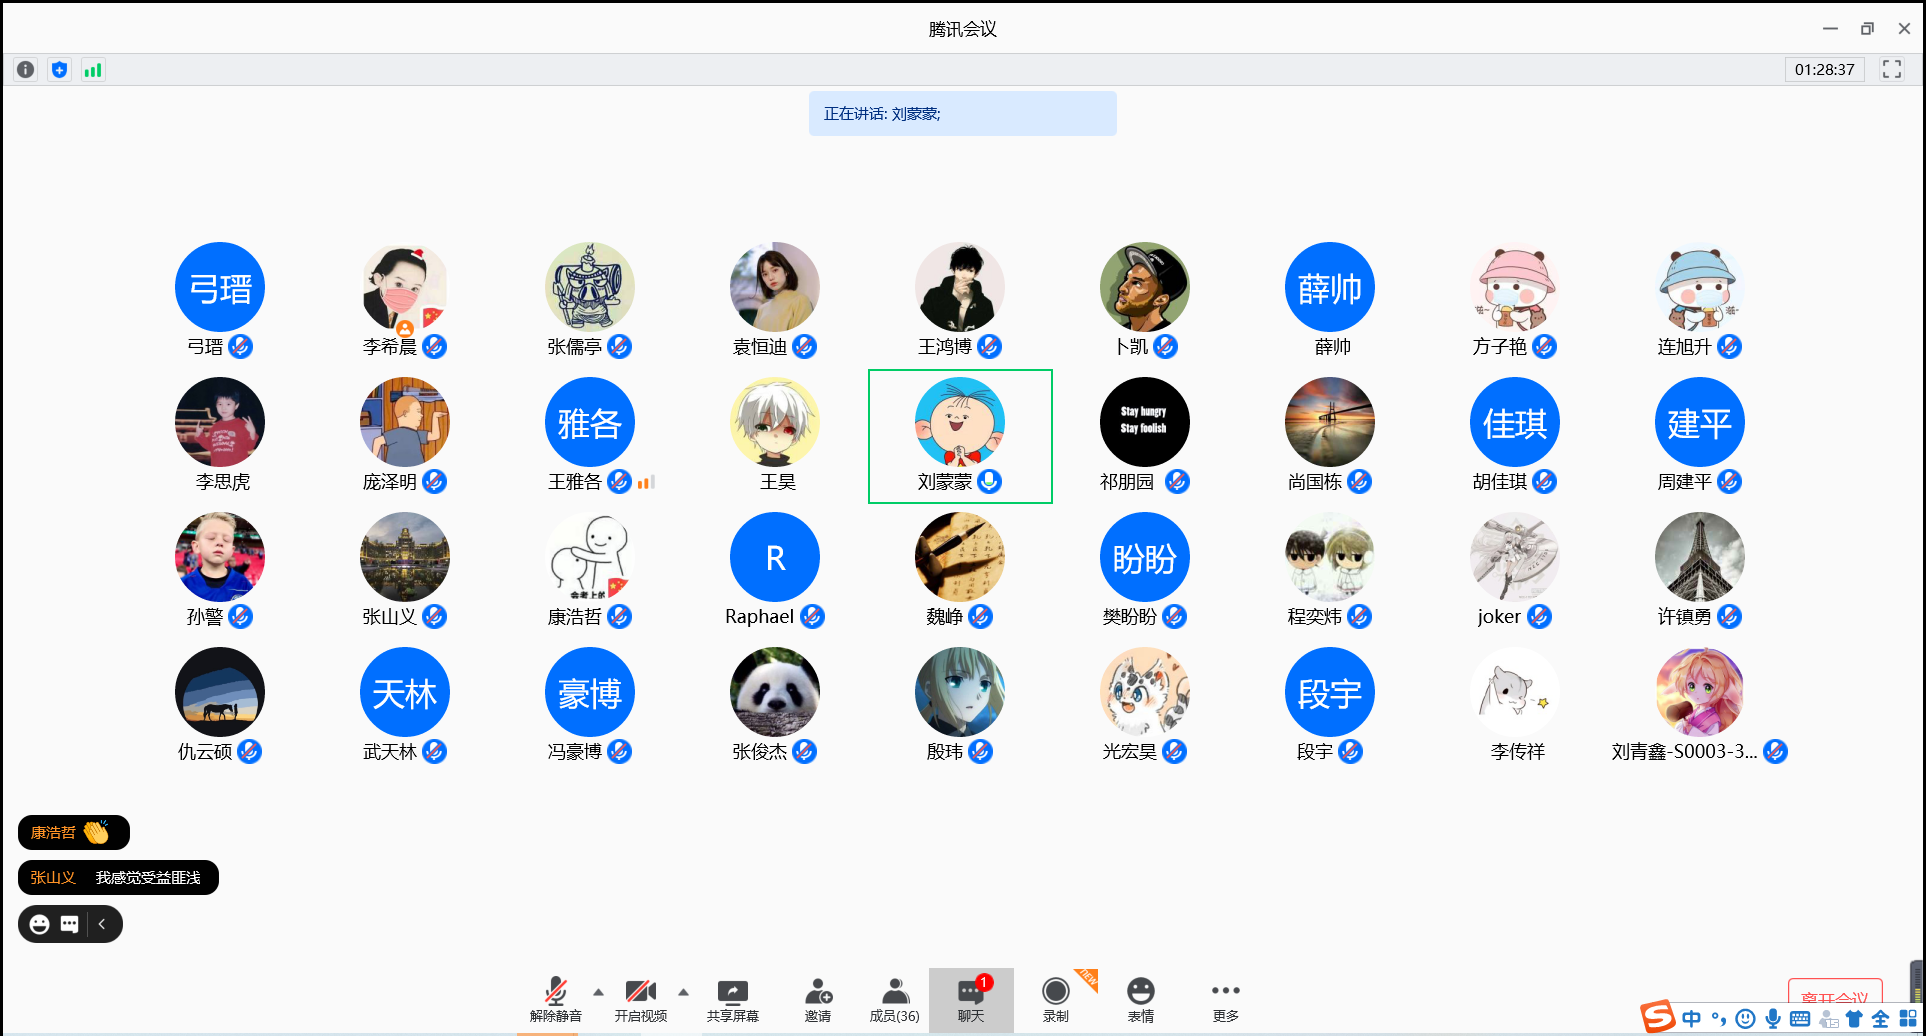The width and height of the screenshot is (1926, 1036).
Task: Enter full screen mode
Action: [1891, 69]
